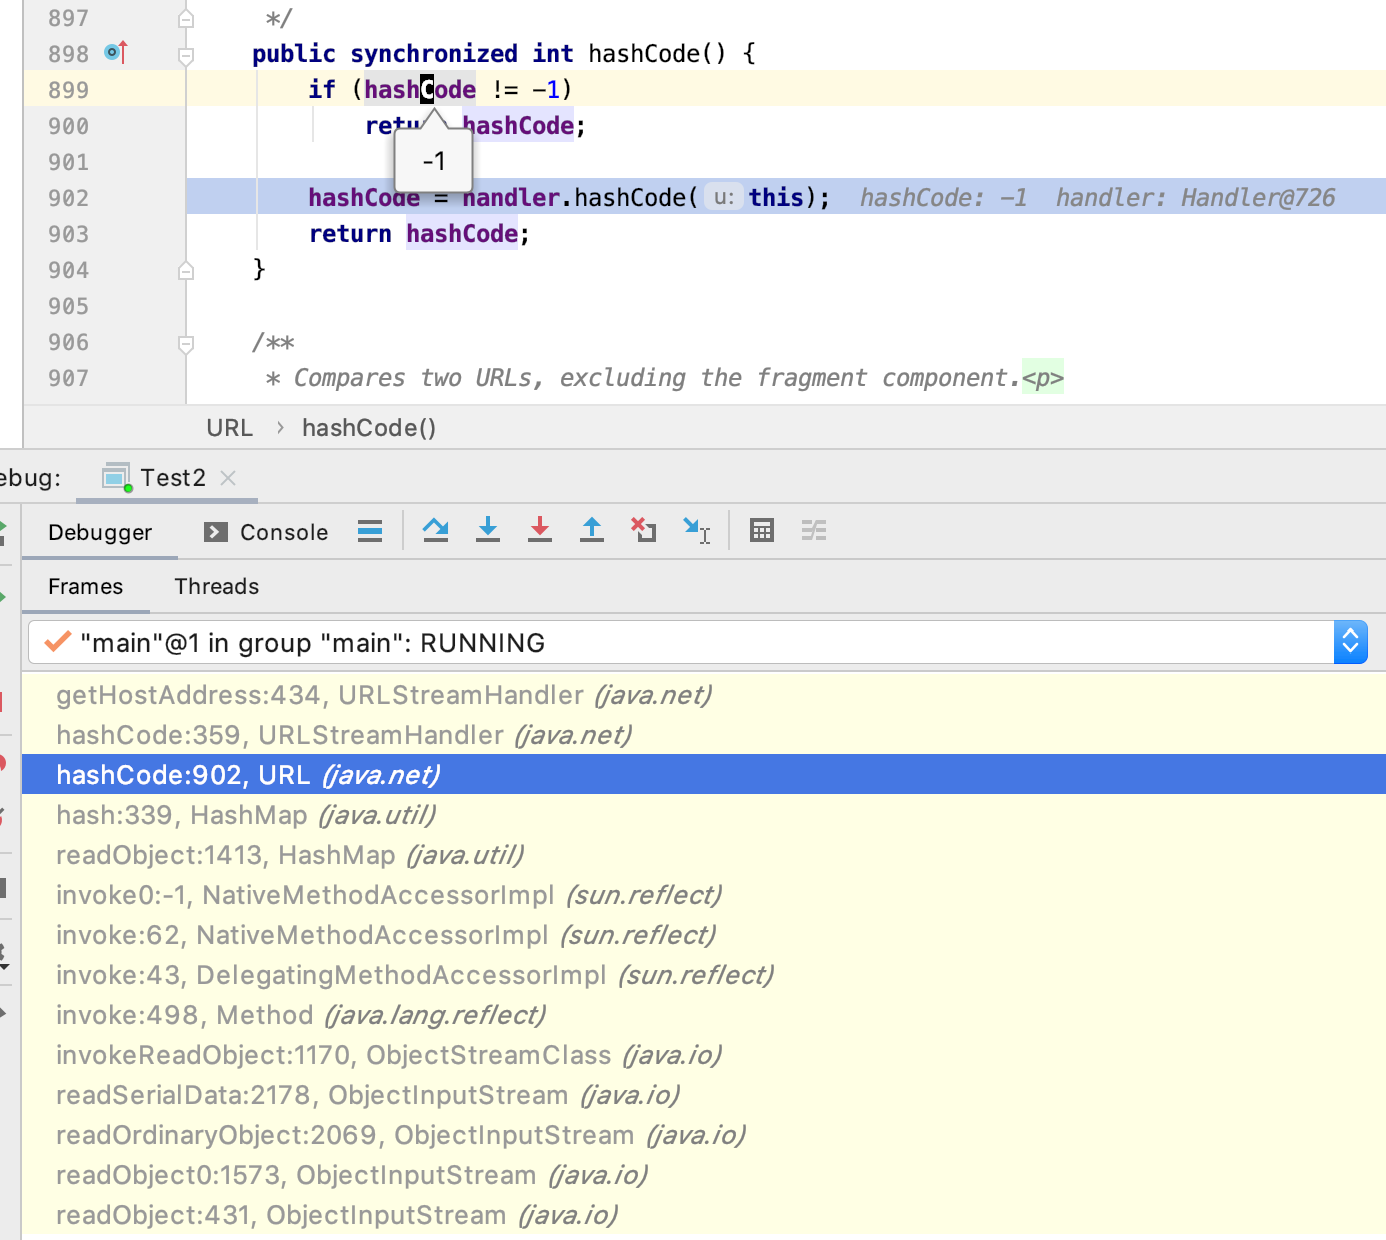Click the Show Execution Point icon
This screenshot has width=1386, height=1240.
370,531
